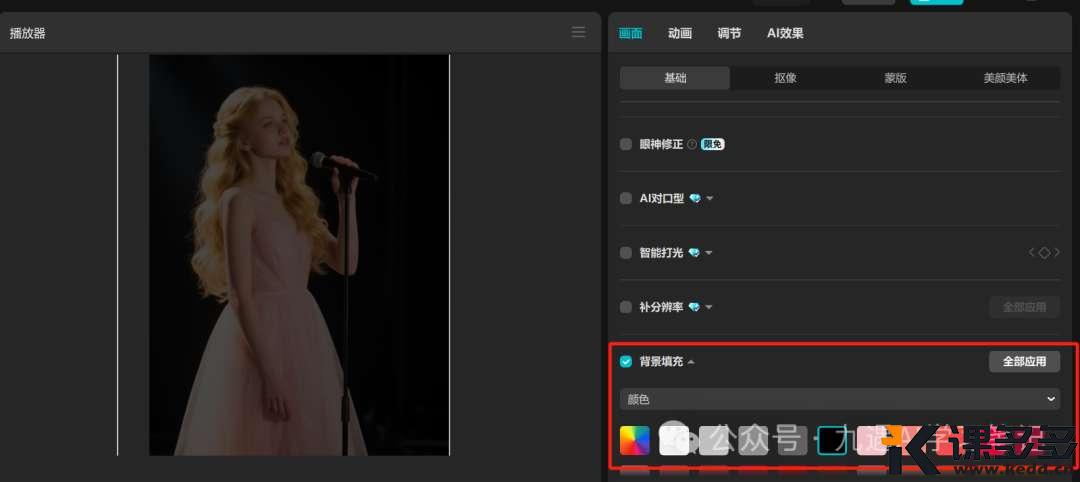Image resolution: width=1080 pixels, height=482 pixels.
Task: Enable the AI对口型 checkbox
Action: click(x=625, y=198)
